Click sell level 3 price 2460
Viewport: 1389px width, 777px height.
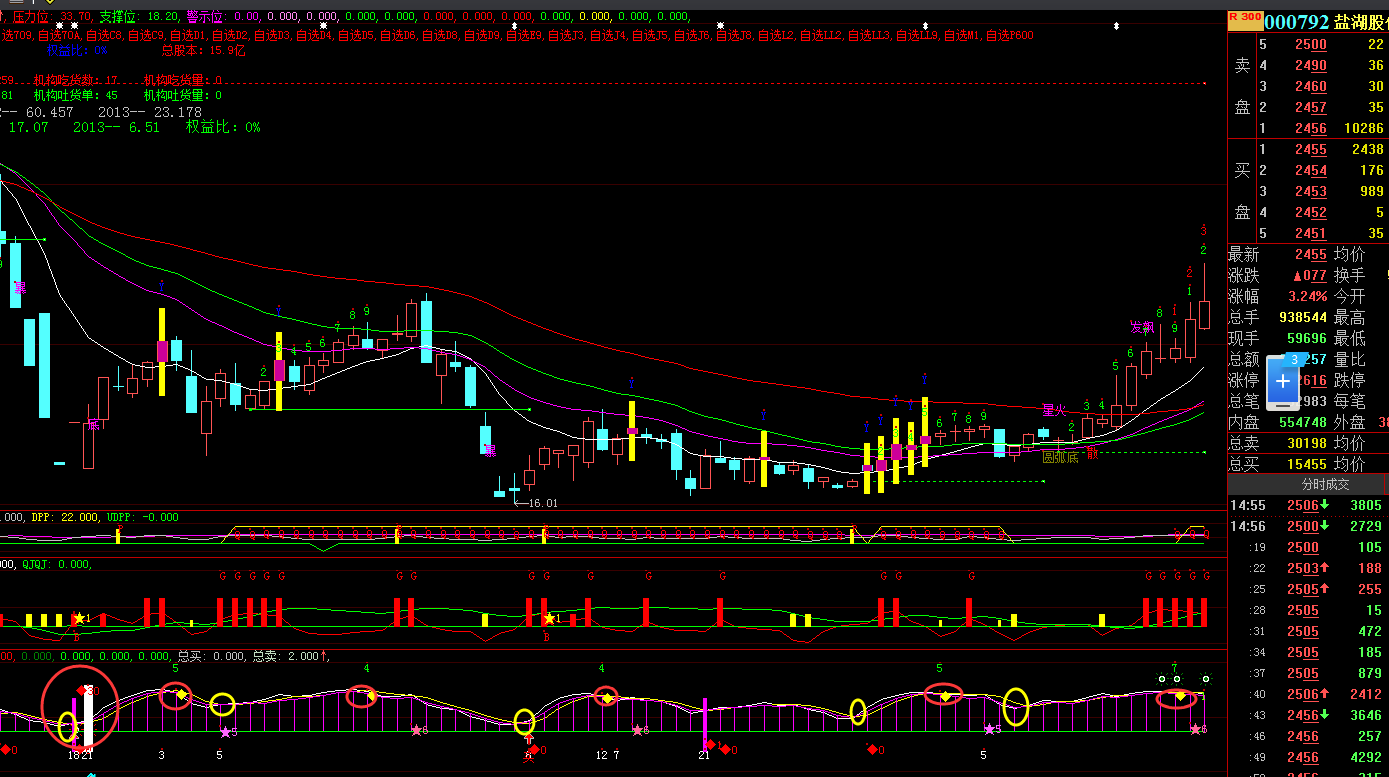point(1310,86)
